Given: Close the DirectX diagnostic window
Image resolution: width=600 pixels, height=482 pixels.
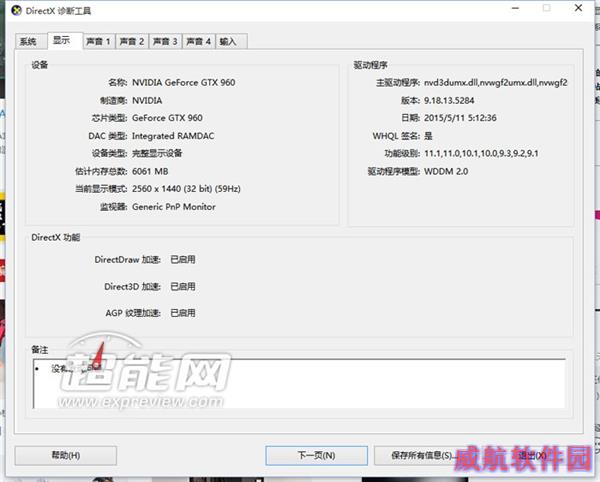Looking at the screenshot, I should click(578, 8).
